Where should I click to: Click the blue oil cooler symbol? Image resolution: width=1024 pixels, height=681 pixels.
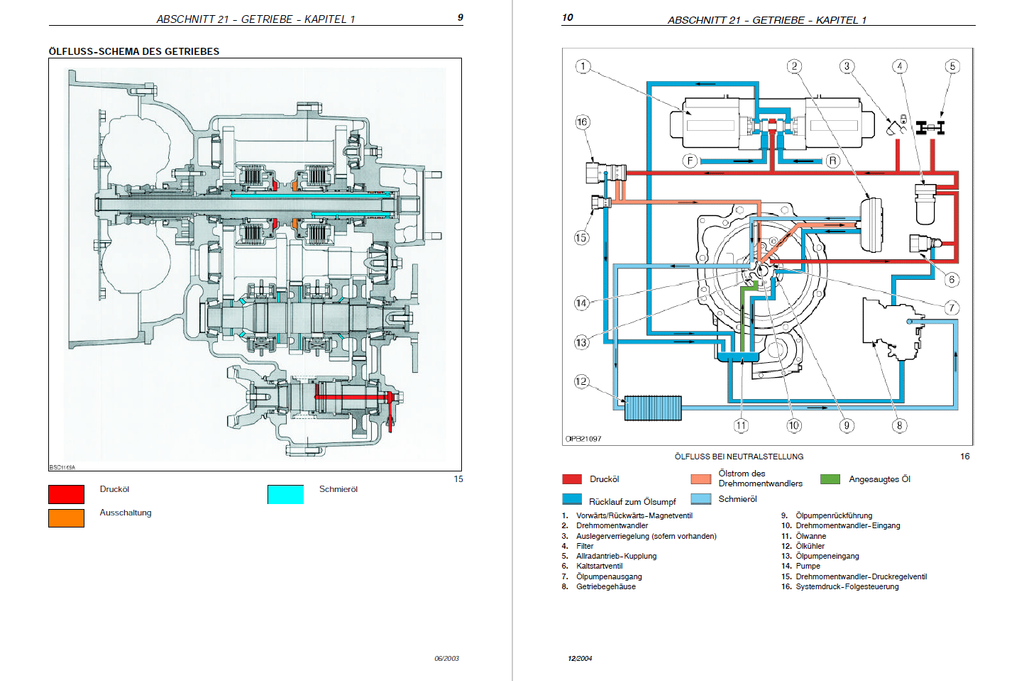coord(652,408)
